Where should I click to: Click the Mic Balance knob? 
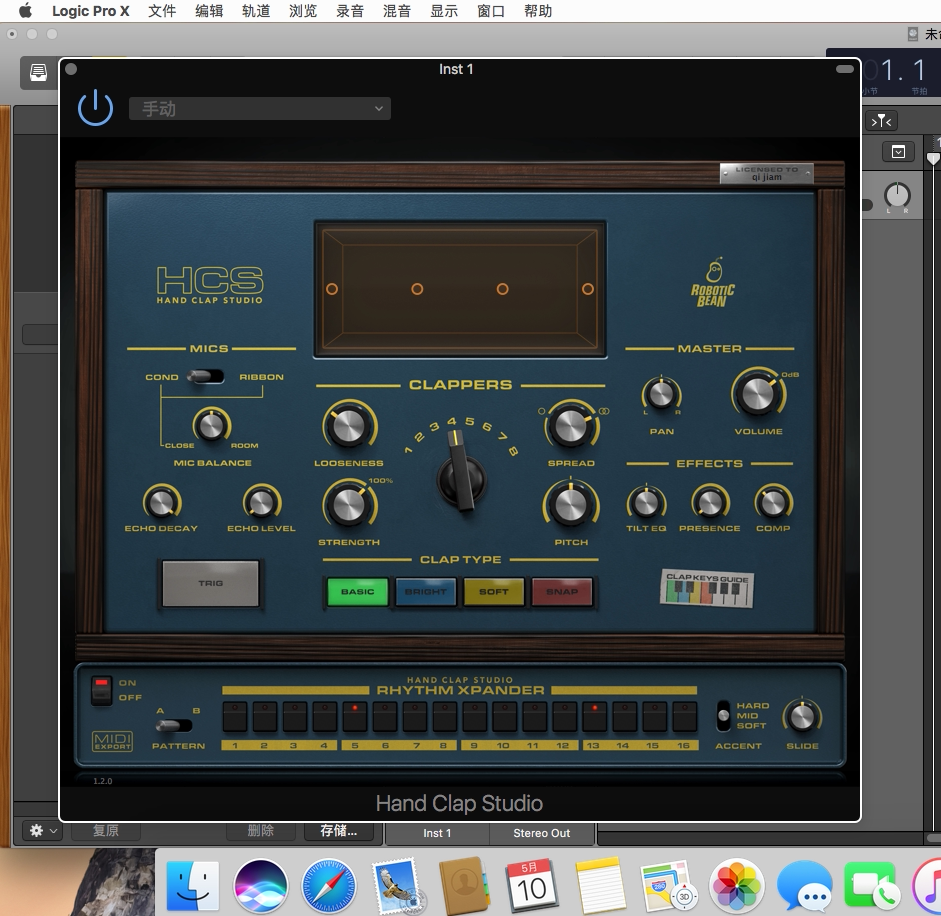tap(212, 425)
